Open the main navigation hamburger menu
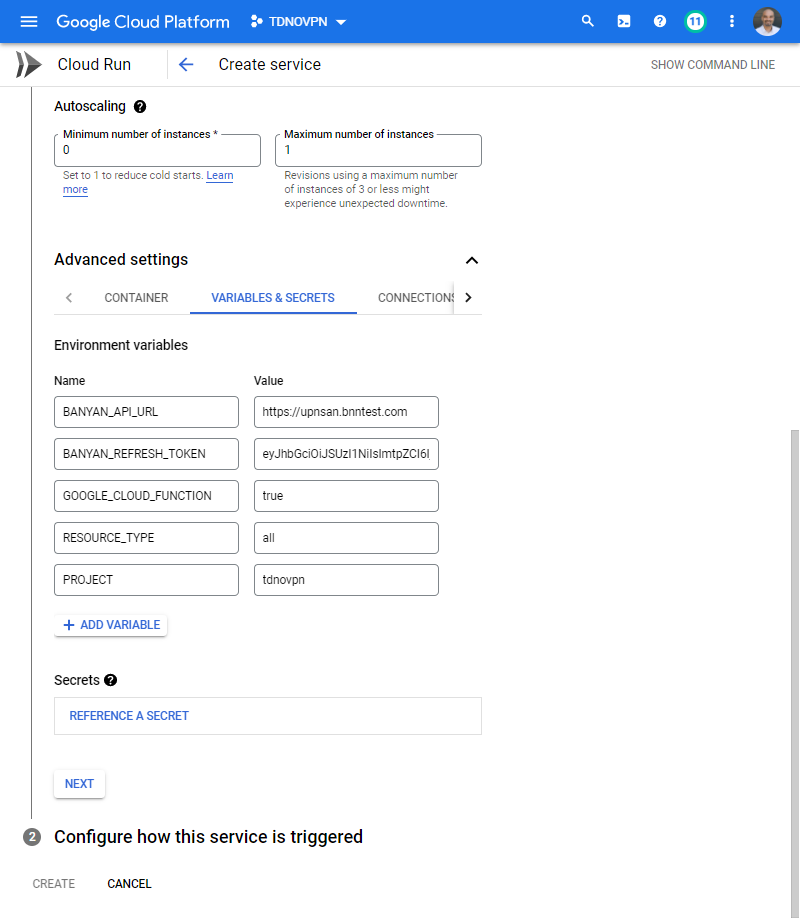 coord(29,21)
